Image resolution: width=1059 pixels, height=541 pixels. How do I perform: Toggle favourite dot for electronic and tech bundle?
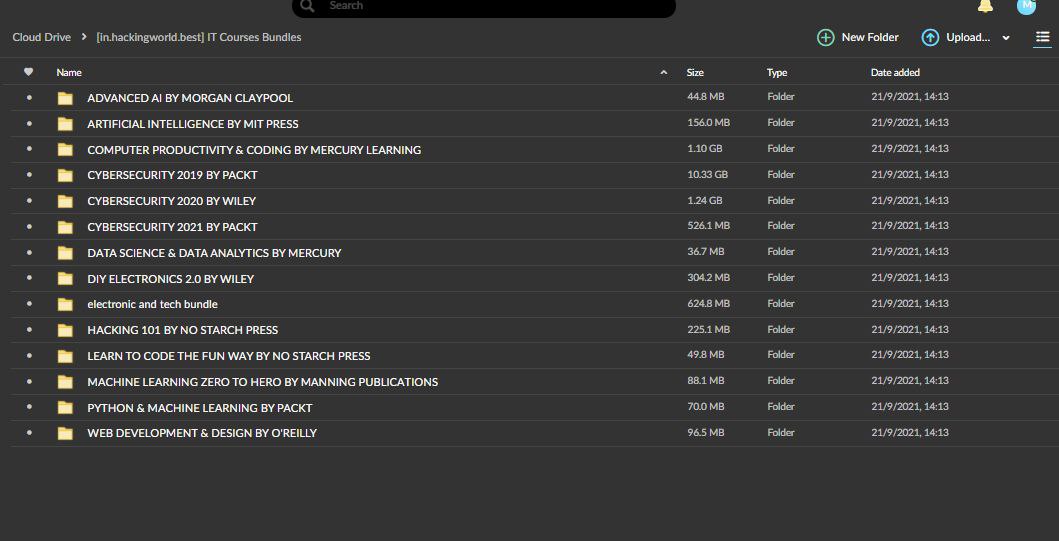click(29, 304)
